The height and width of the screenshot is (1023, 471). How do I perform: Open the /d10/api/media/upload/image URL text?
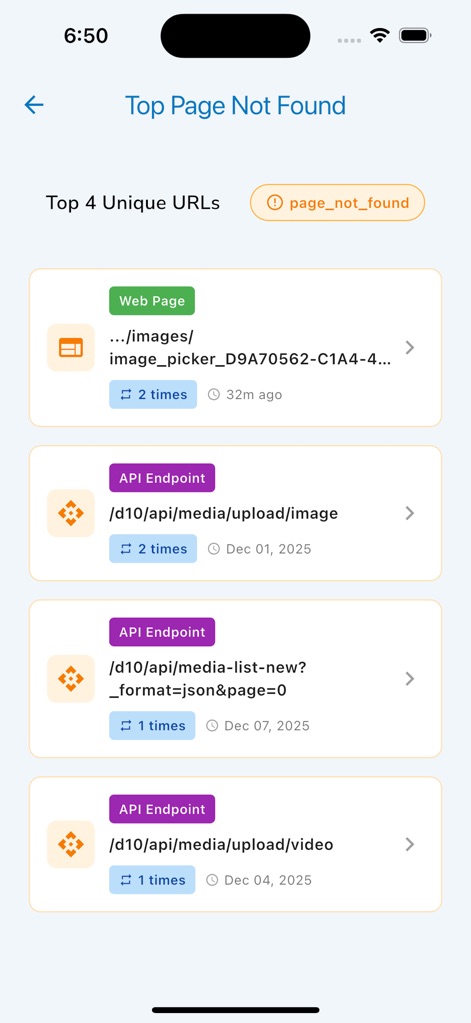coord(224,513)
